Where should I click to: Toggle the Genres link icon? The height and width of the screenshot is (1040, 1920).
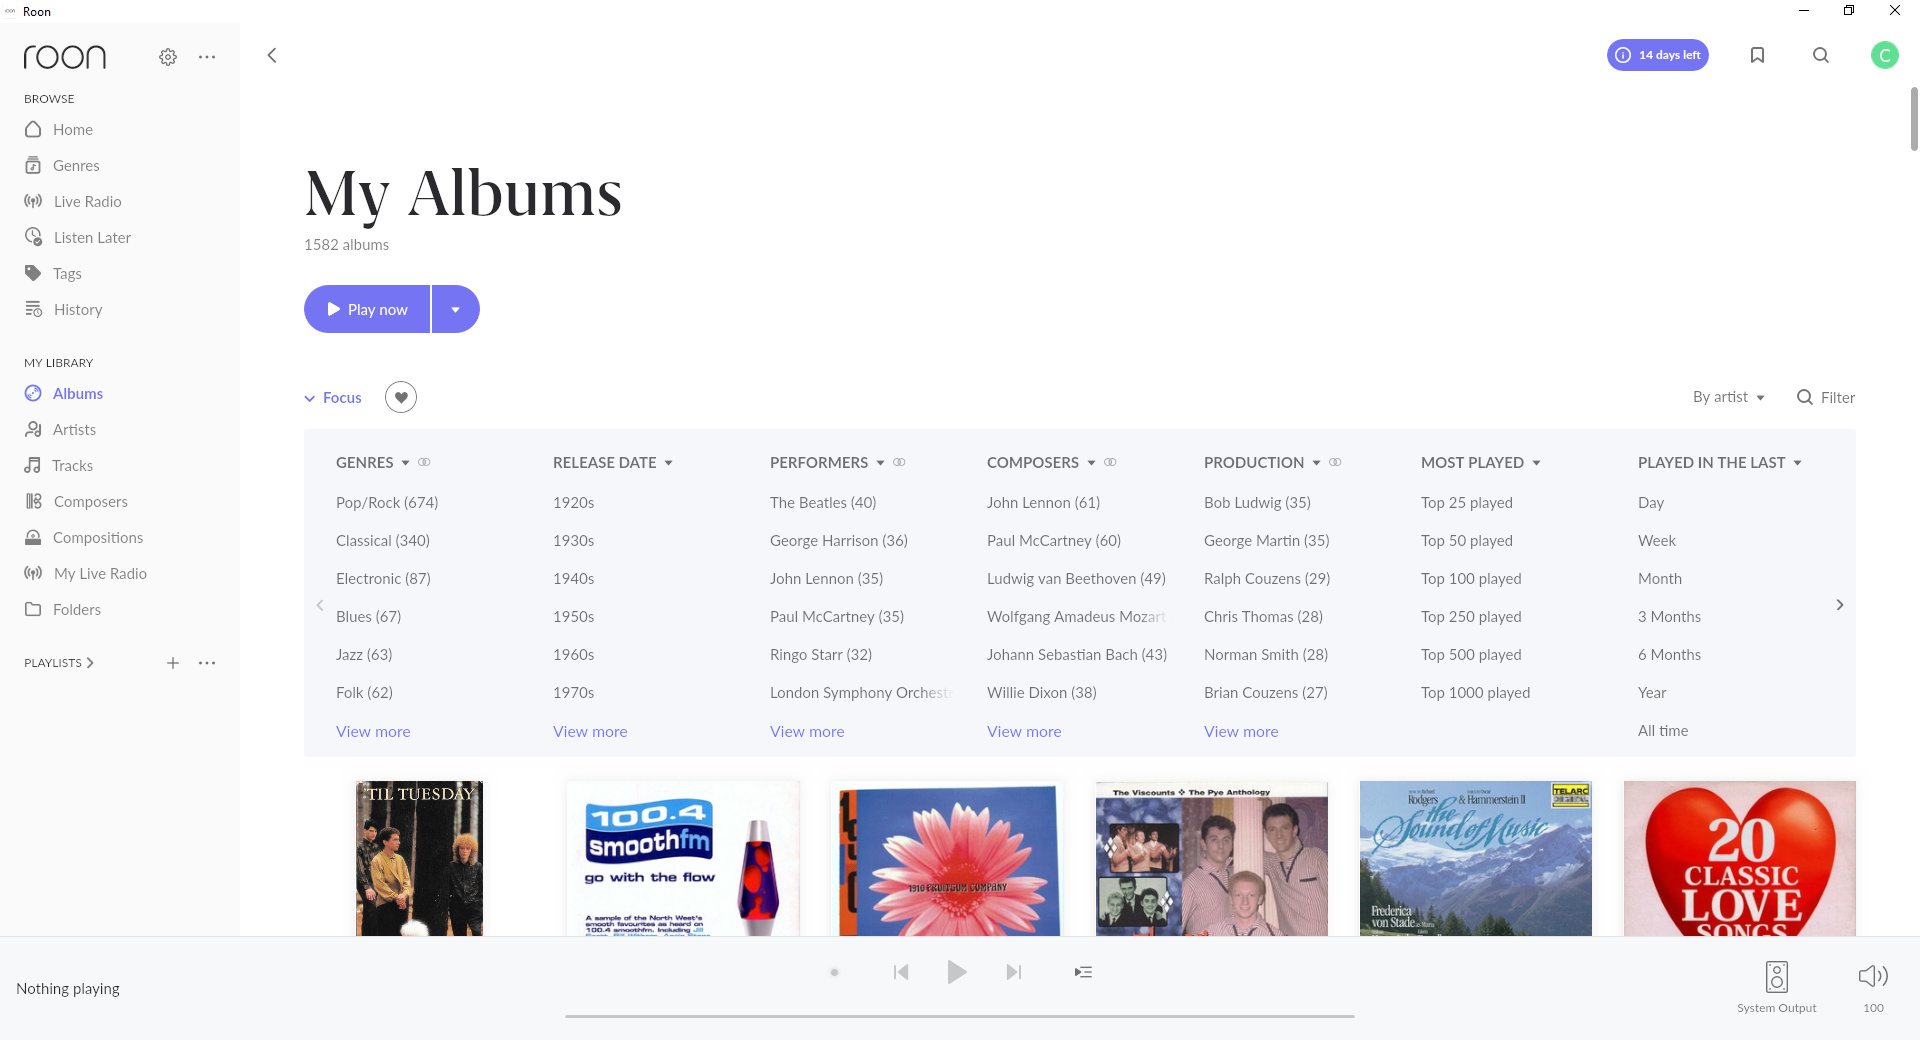pyautogui.click(x=424, y=462)
